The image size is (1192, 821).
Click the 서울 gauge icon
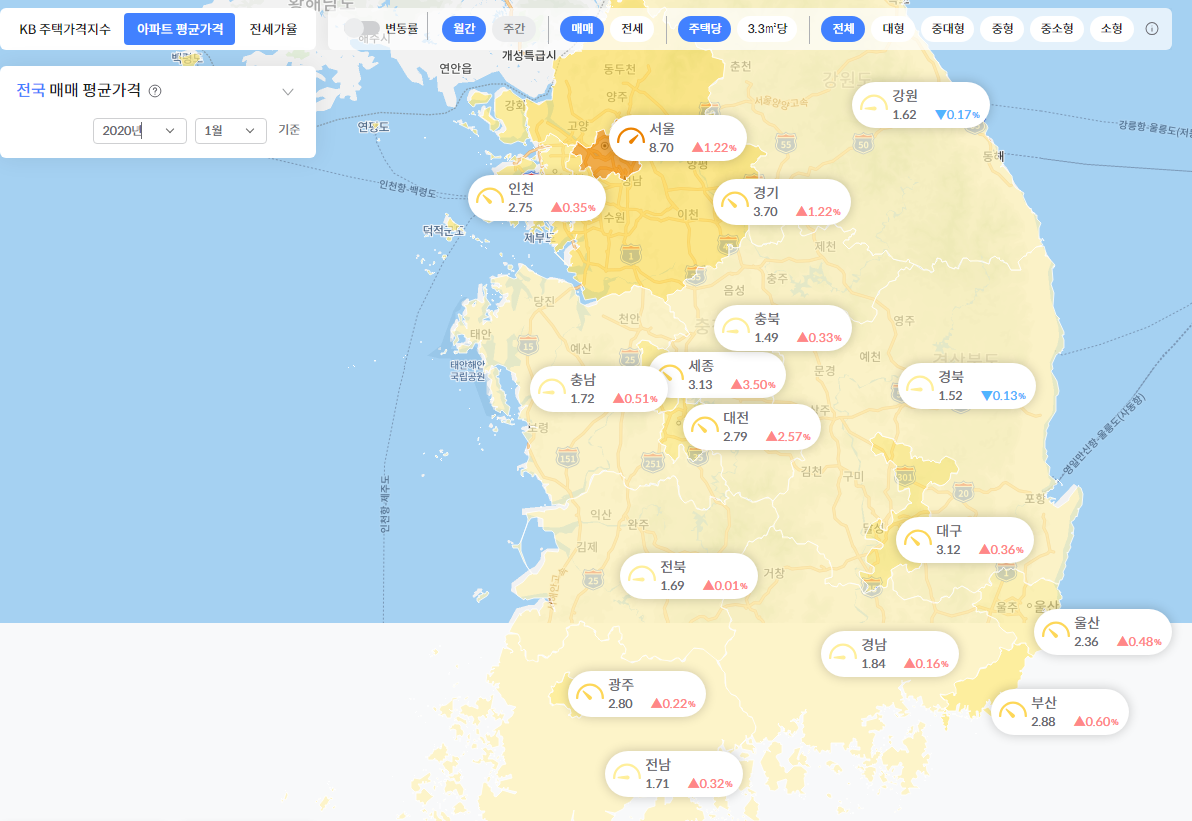631,138
